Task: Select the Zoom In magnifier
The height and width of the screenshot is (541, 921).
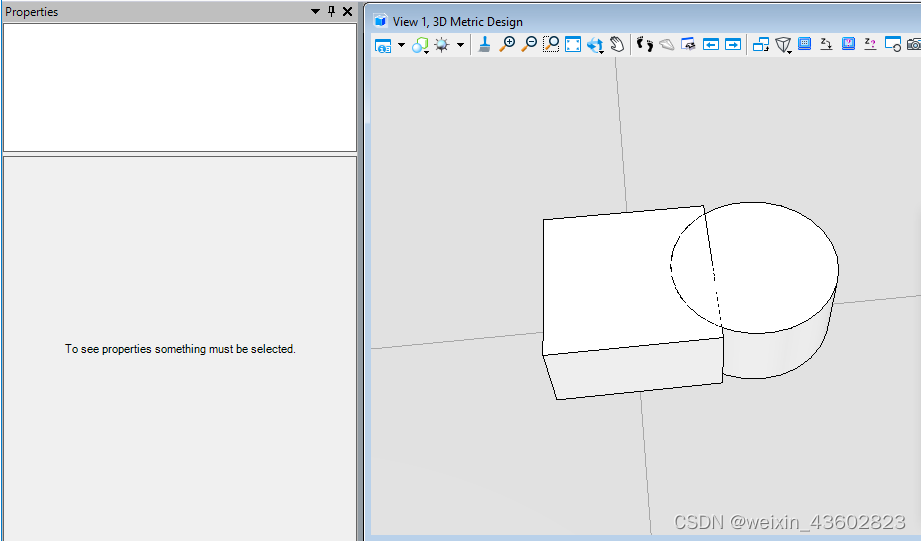Action: point(507,45)
